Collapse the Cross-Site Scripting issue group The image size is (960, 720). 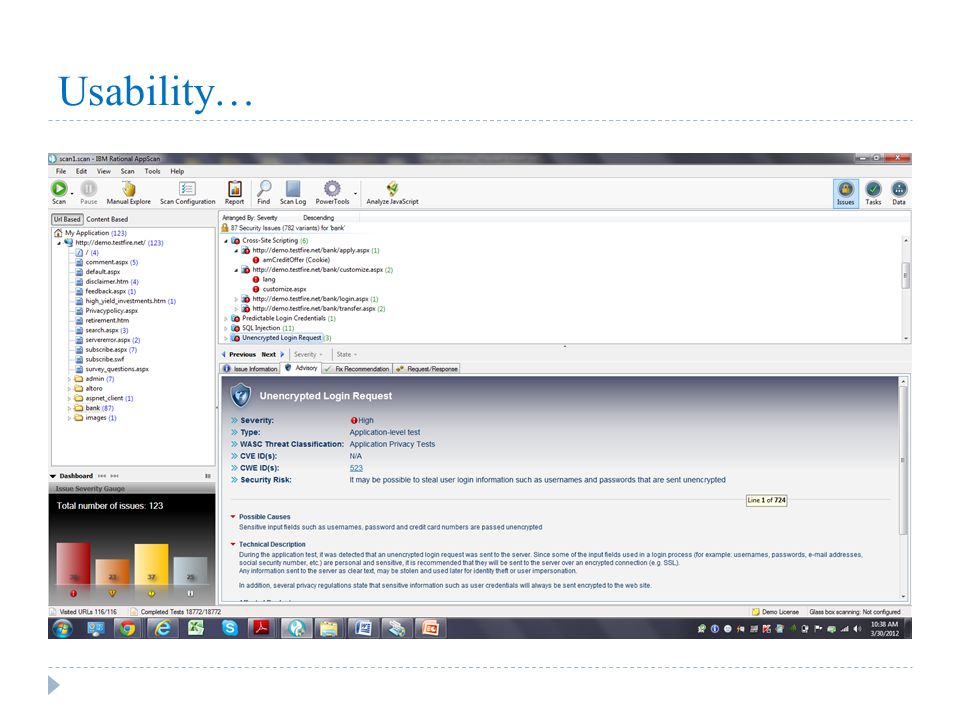[x=226, y=241]
